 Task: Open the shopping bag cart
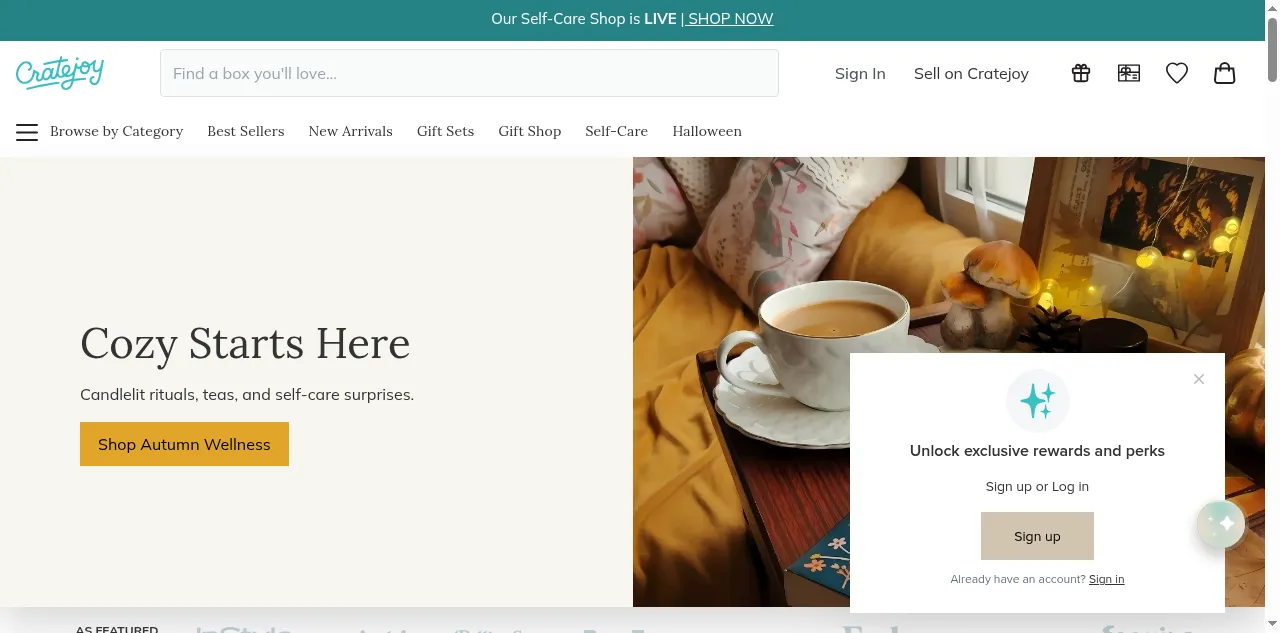click(x=1225, y=73)
